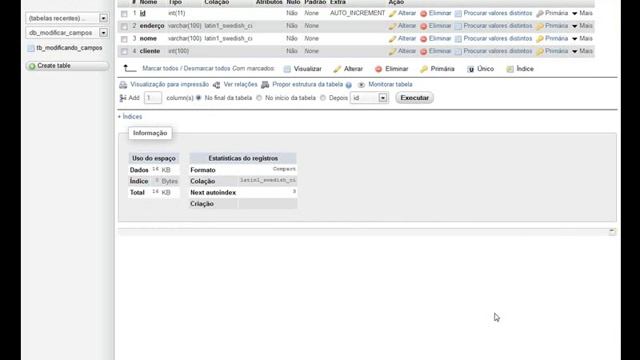Click the Único icon for marked columns
The height and width of the screenshot is (360, 640).
click(471, 69)
